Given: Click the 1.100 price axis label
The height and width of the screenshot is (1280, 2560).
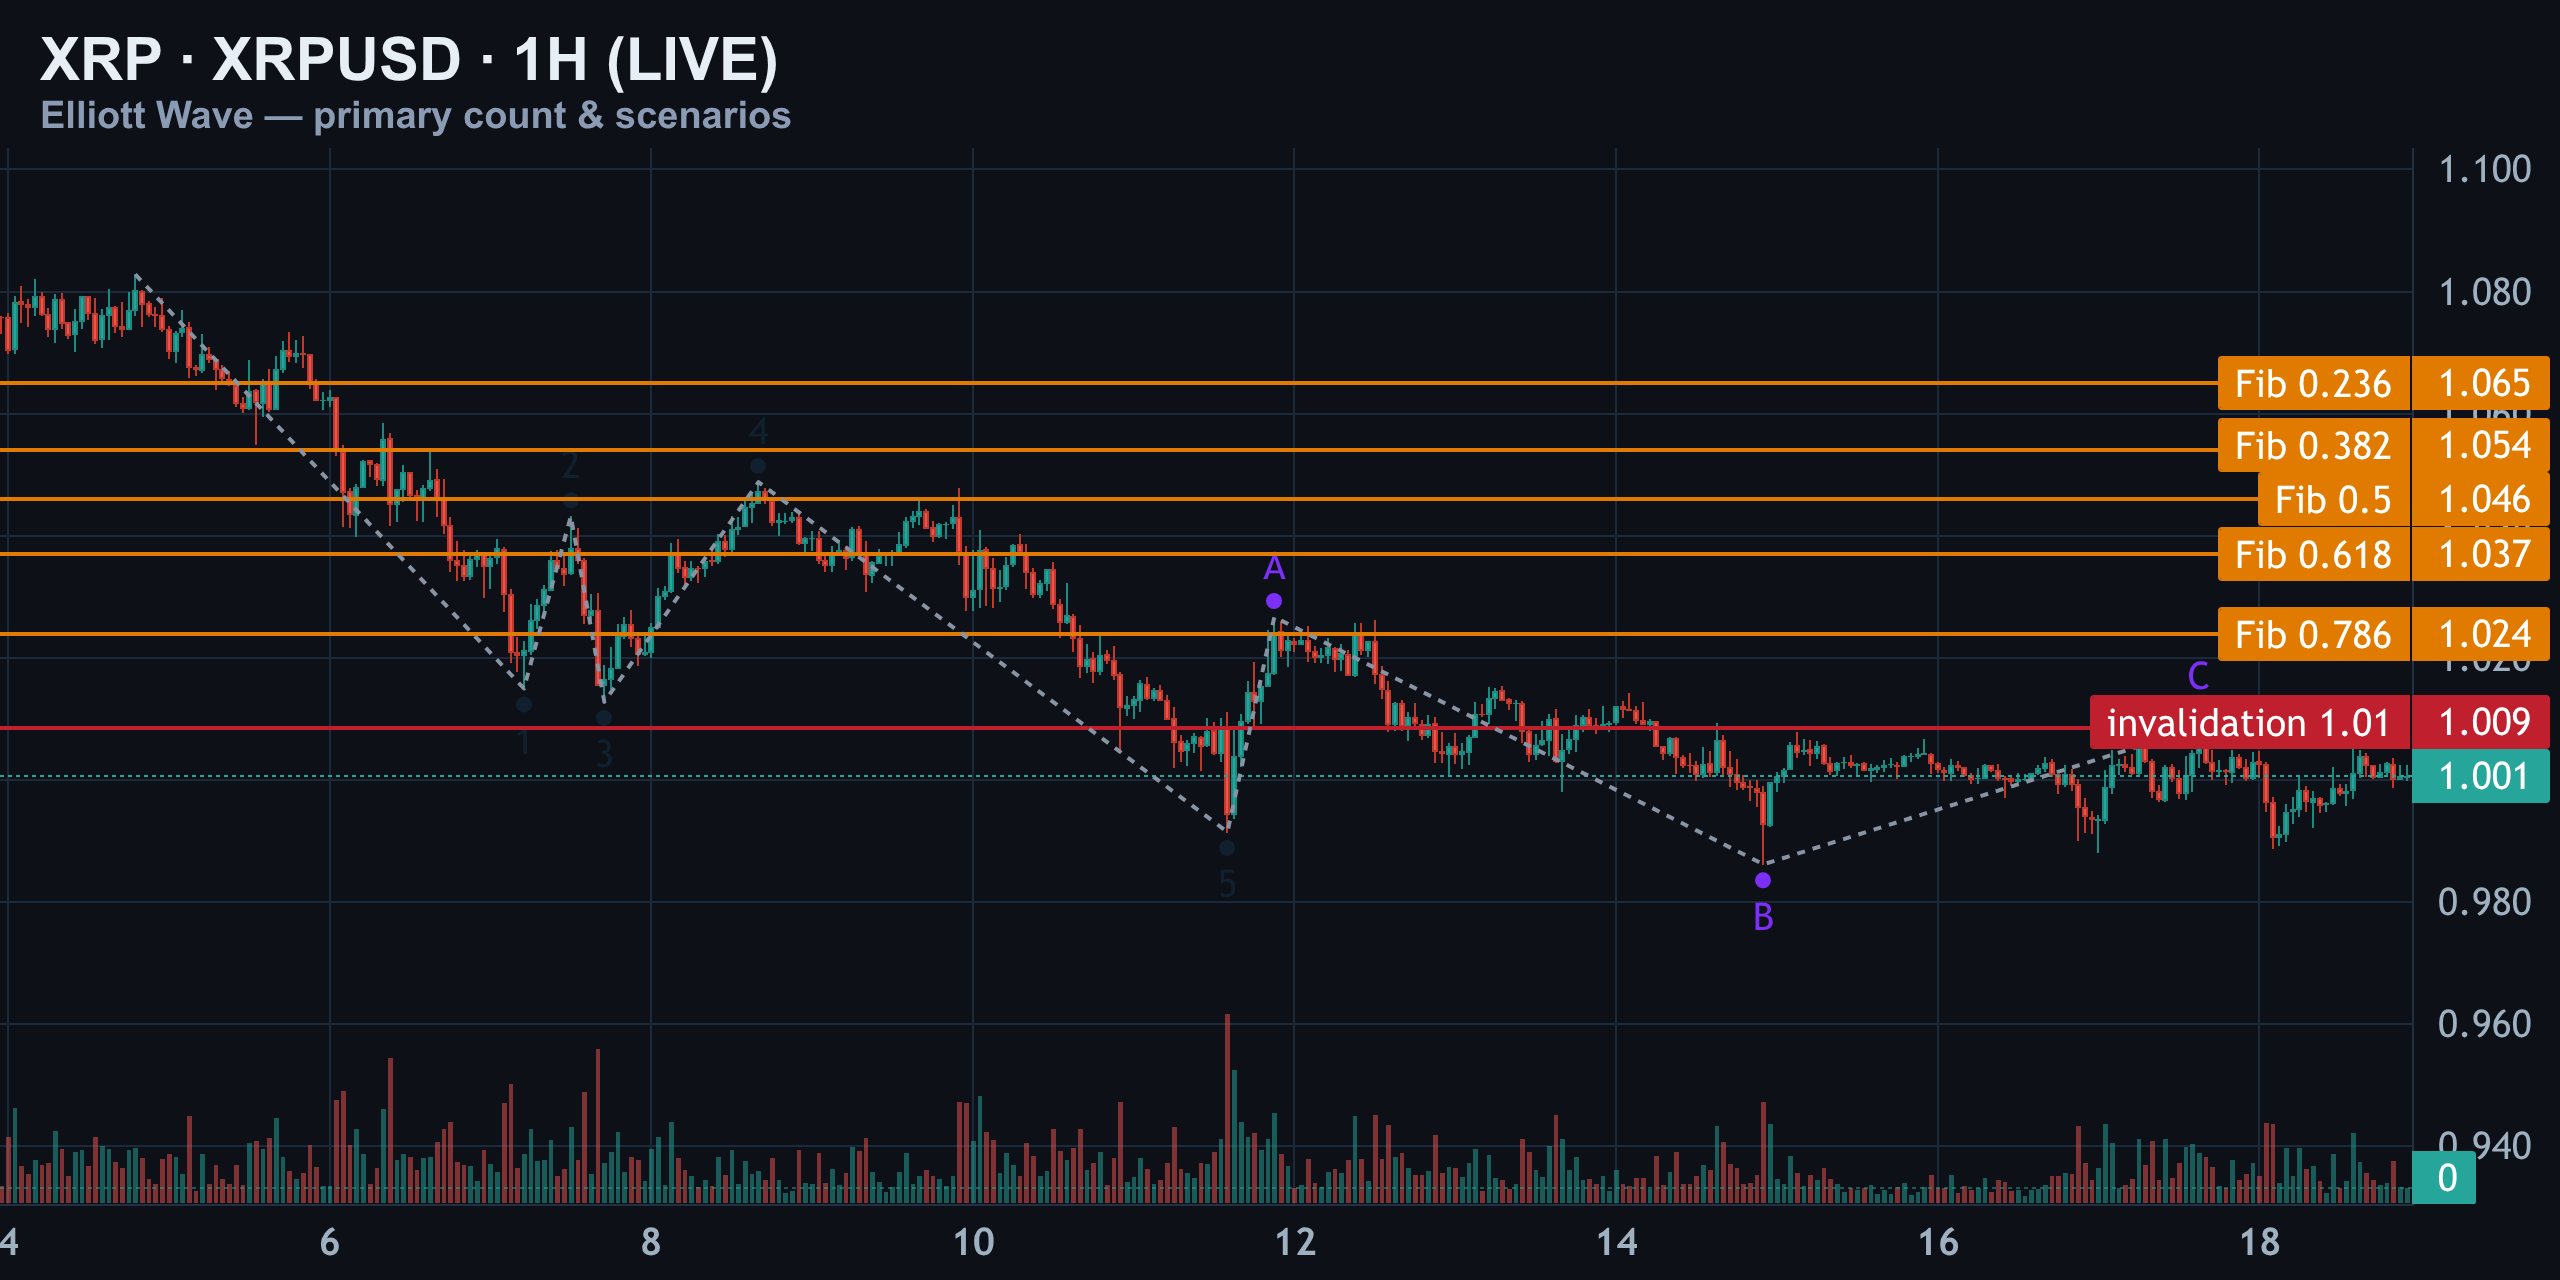Looking at the screenshot, I should pyautogui.click(x=2484, y=169).
